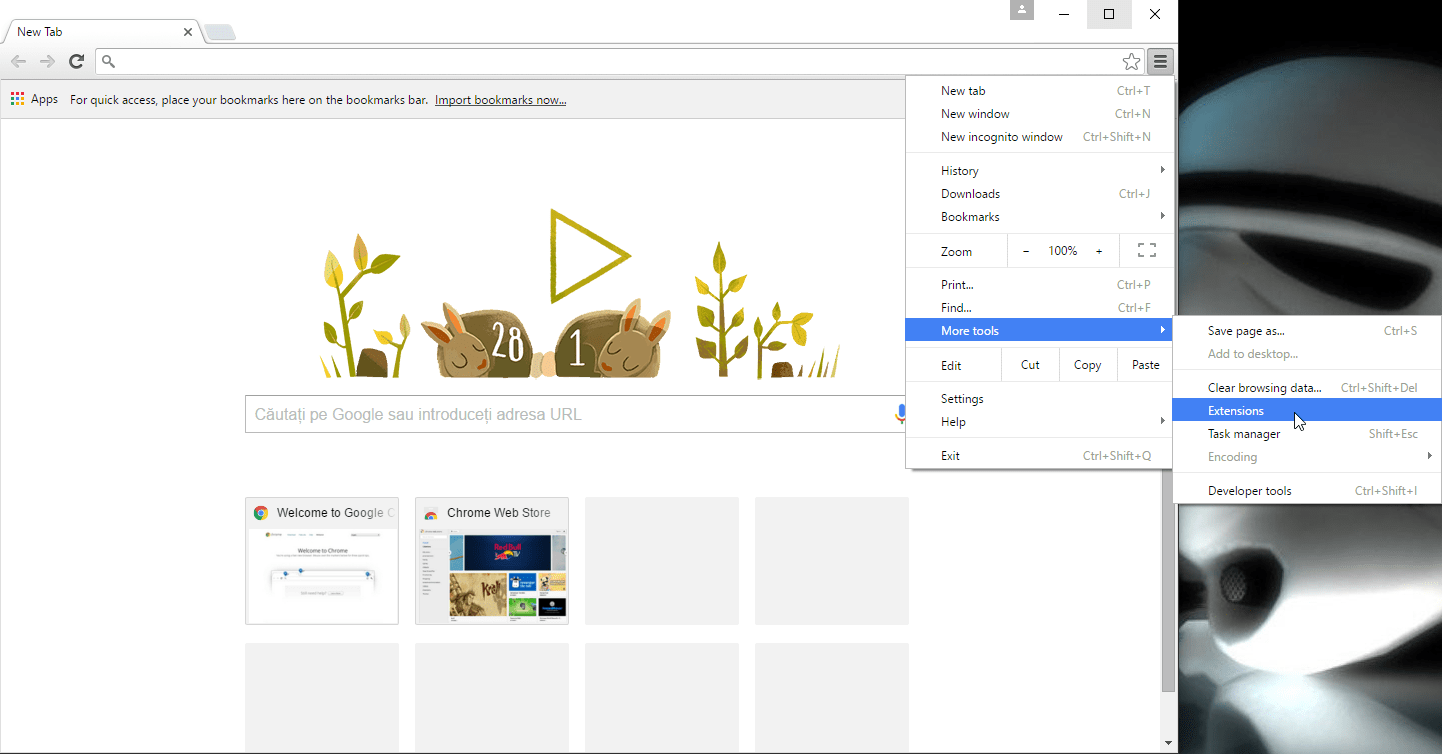This screenshot has height=754, width=1442.
Task: Increase zoom with the plus button
Action: tap(1099, 251)
